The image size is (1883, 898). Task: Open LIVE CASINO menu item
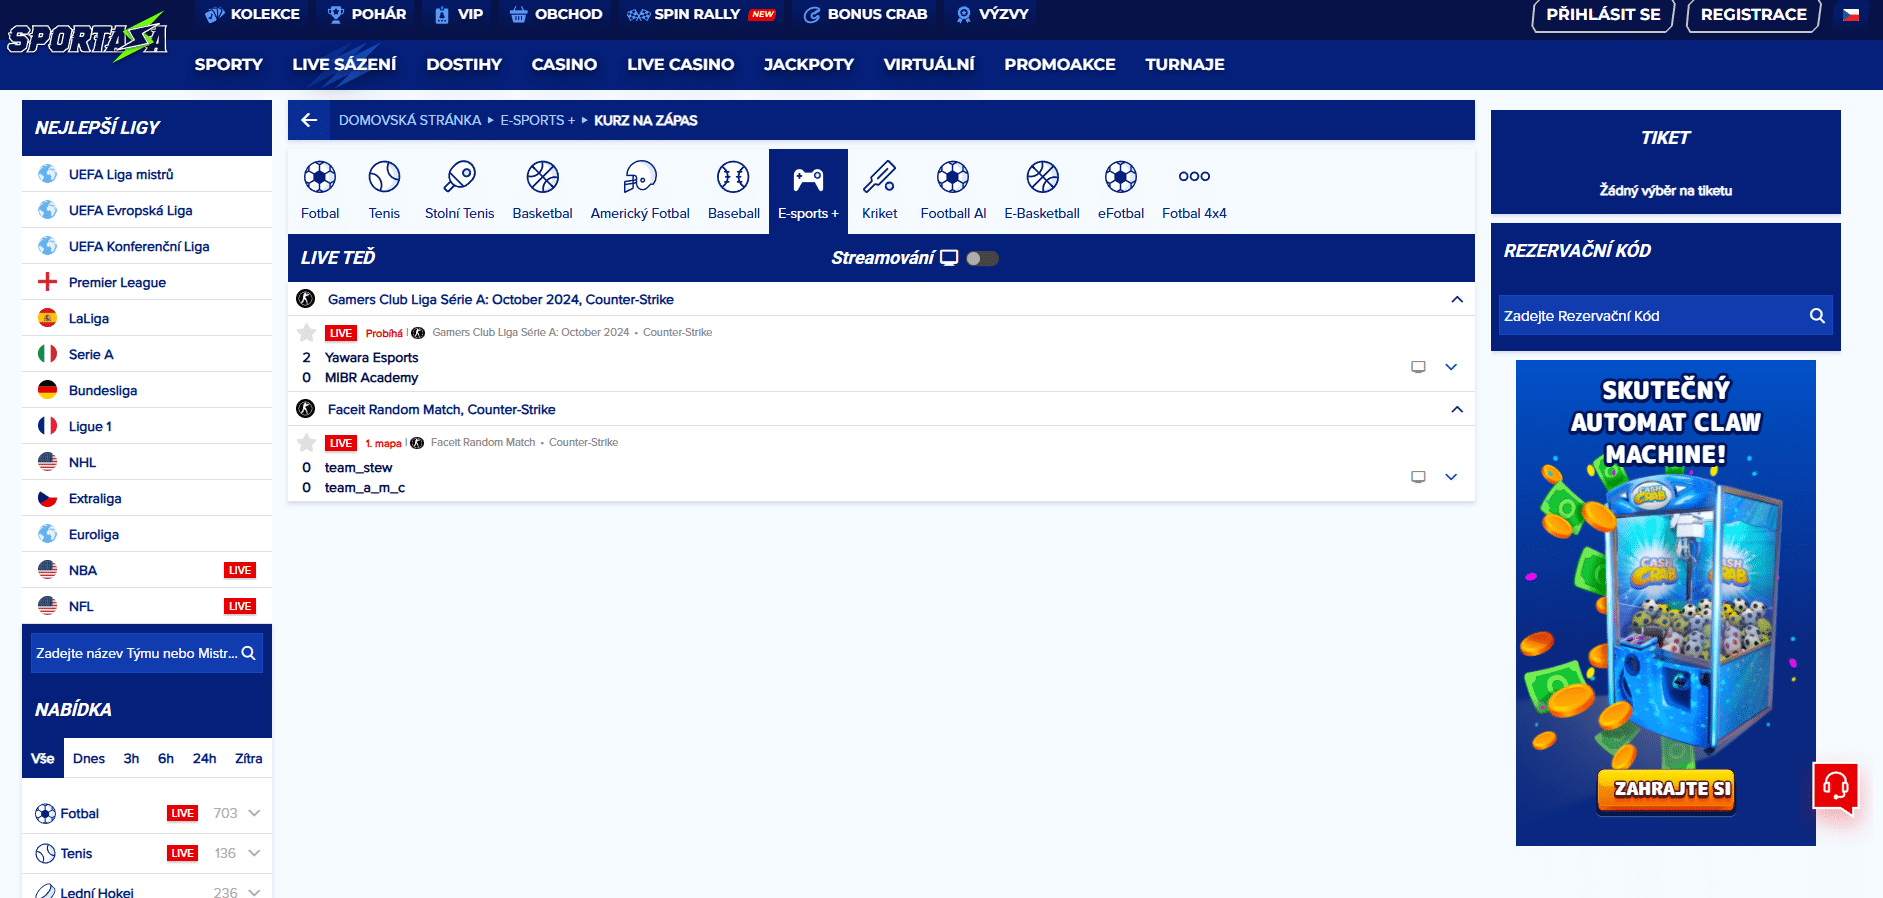[x=680, y=64]
